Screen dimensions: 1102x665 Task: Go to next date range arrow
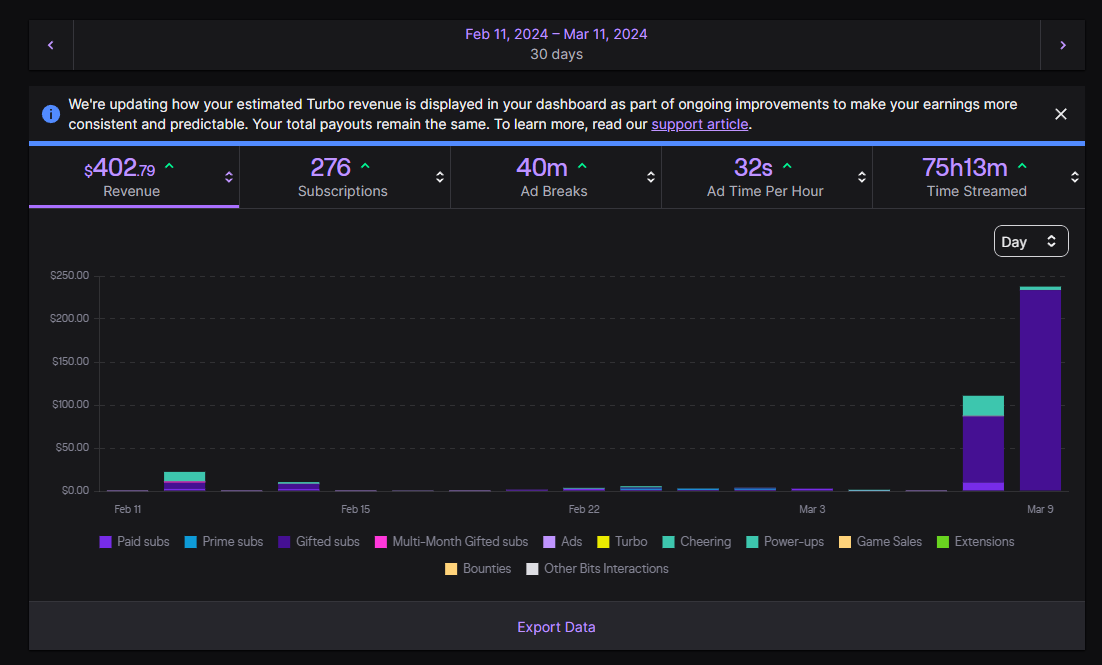pos(1063,45)
